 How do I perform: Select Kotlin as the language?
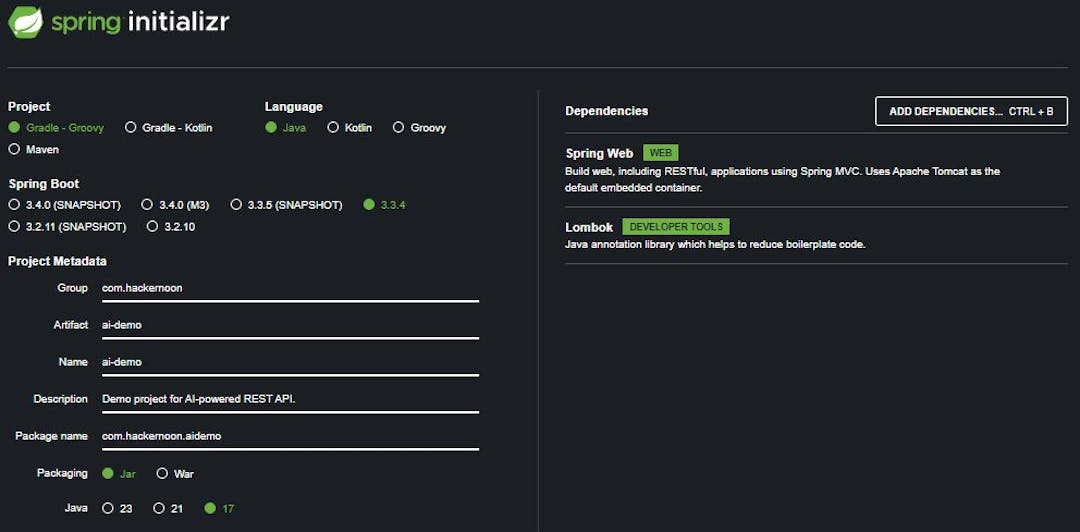click(x=333, y=128)
